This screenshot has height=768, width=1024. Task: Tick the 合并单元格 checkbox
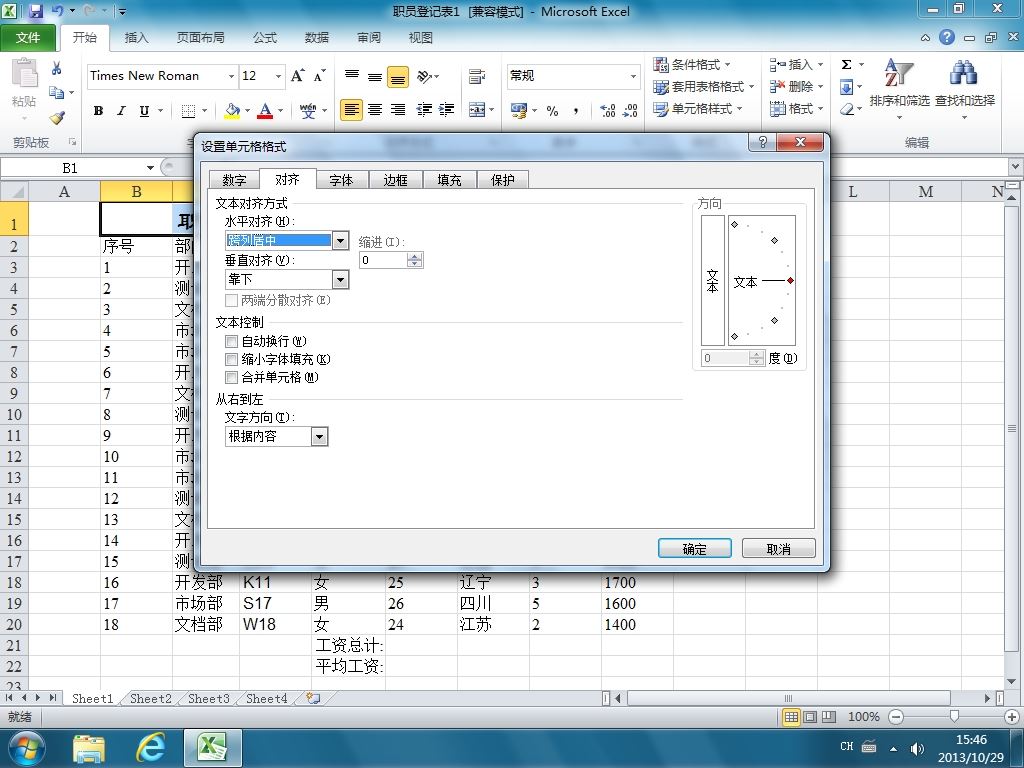click(231, 377)
